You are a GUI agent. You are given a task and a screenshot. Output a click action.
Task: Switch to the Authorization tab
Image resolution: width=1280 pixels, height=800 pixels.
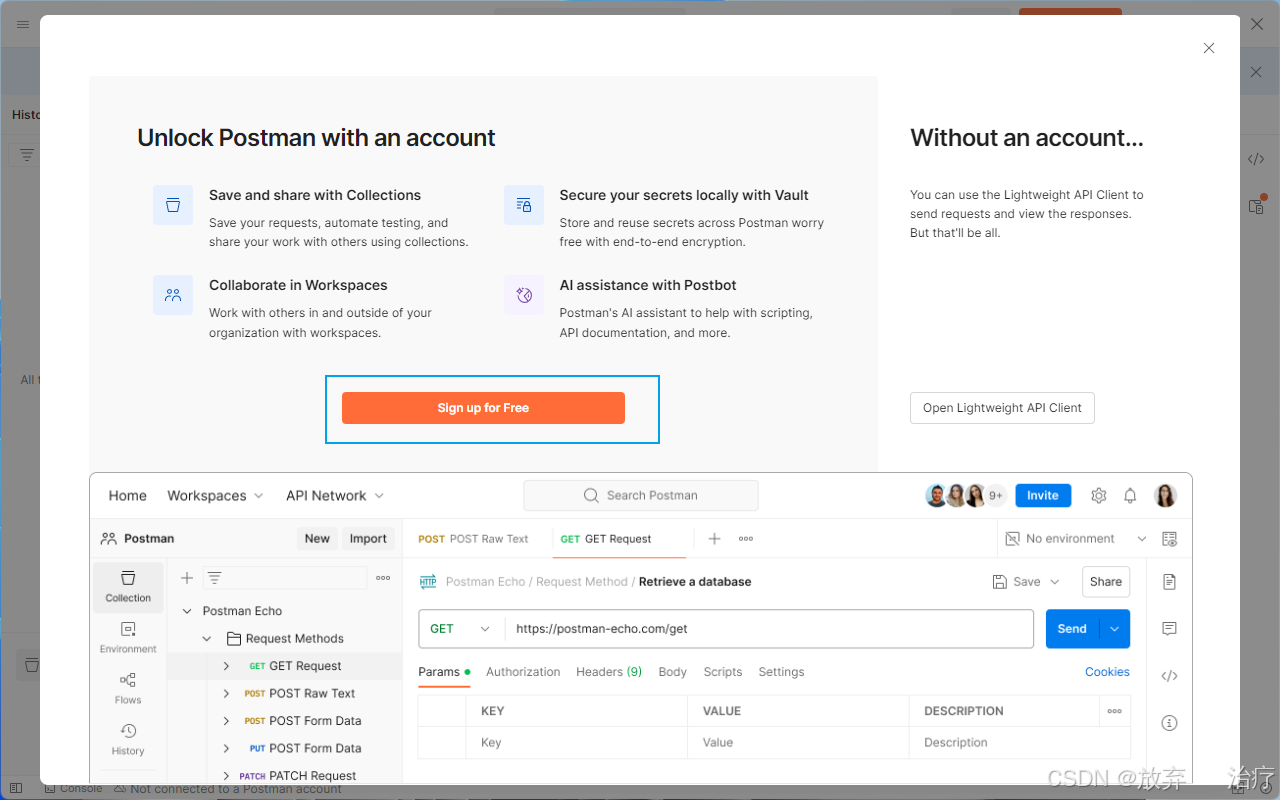click(x=523, y=672)
